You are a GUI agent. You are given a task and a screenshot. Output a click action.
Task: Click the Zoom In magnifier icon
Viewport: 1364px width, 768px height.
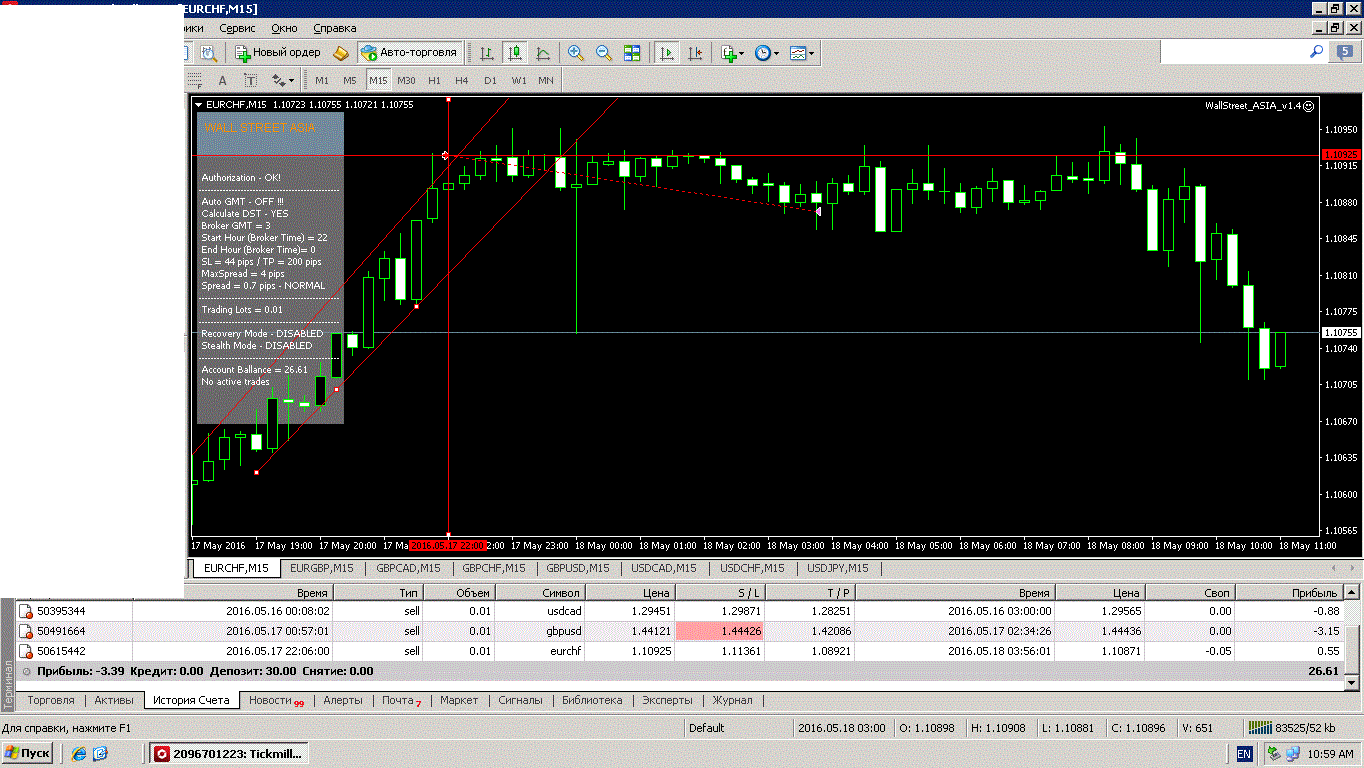576,53
